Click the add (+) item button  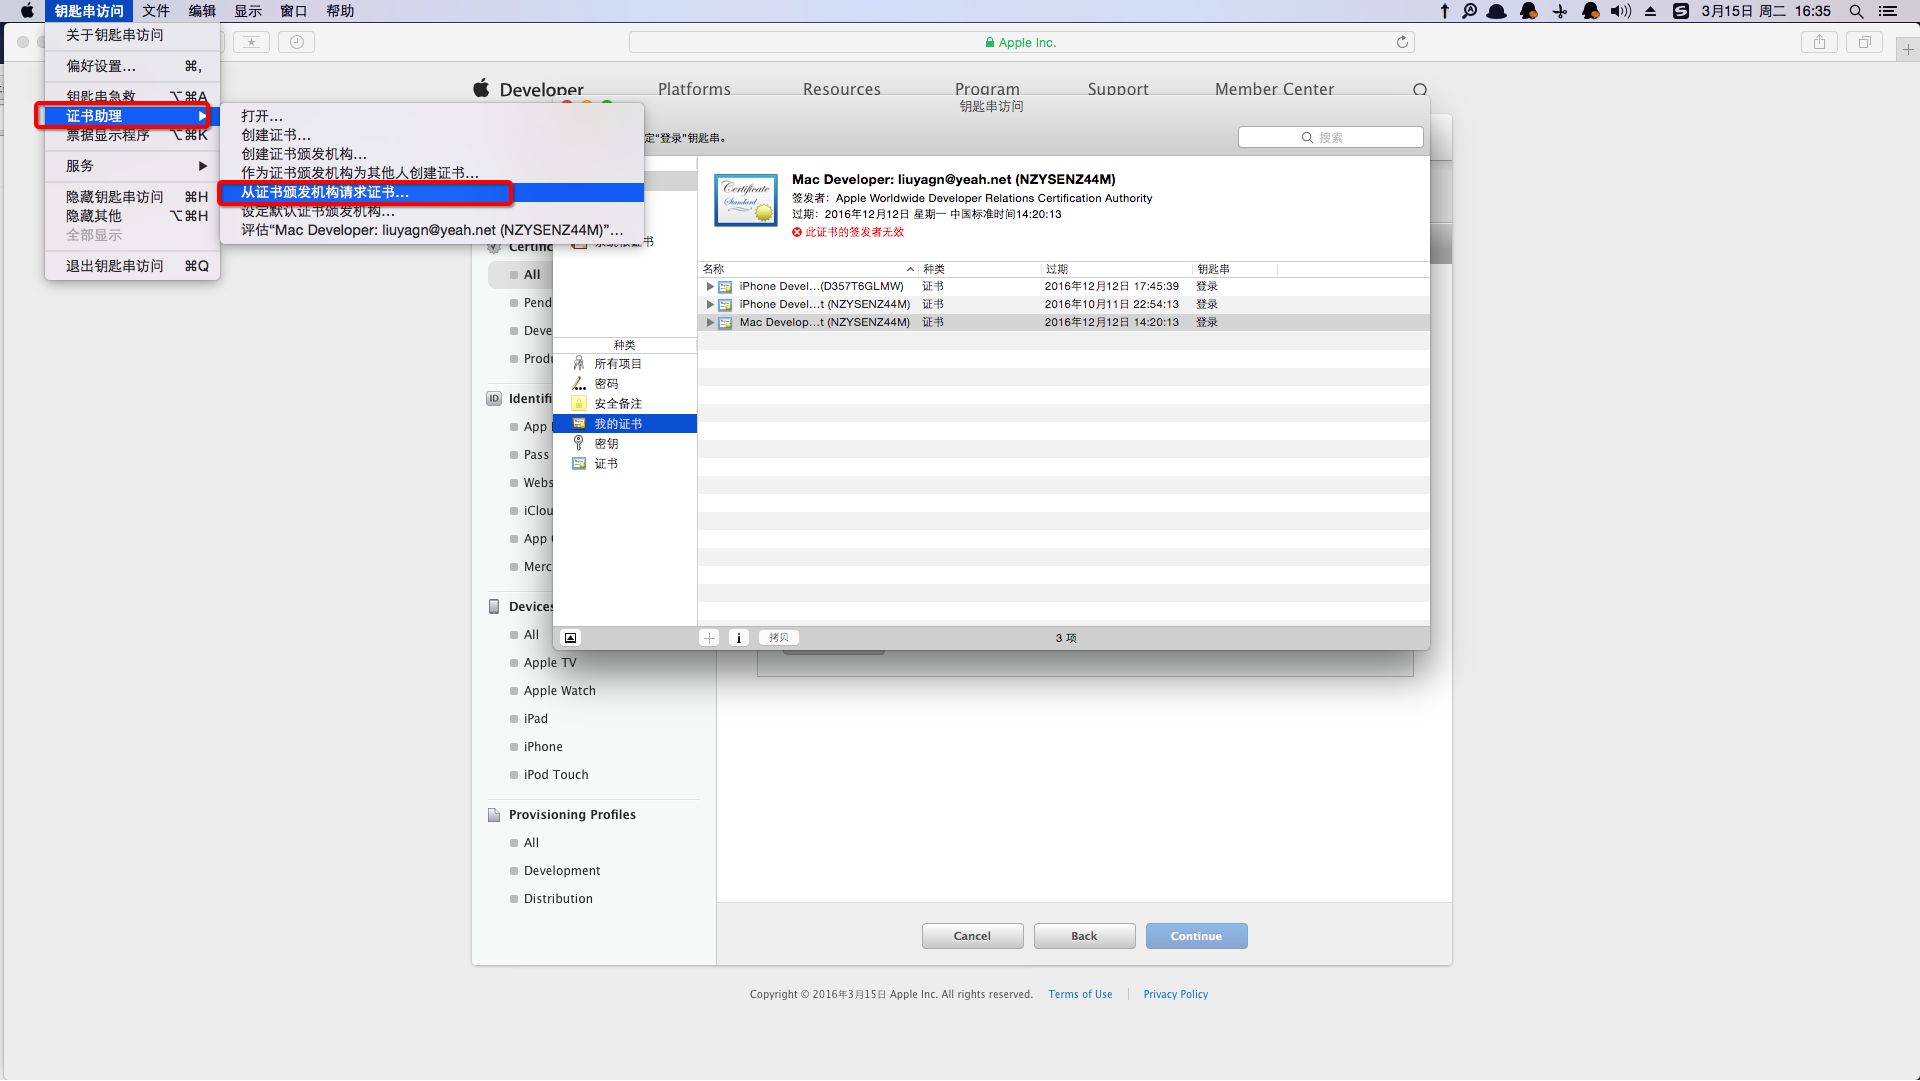click(709, 638)
